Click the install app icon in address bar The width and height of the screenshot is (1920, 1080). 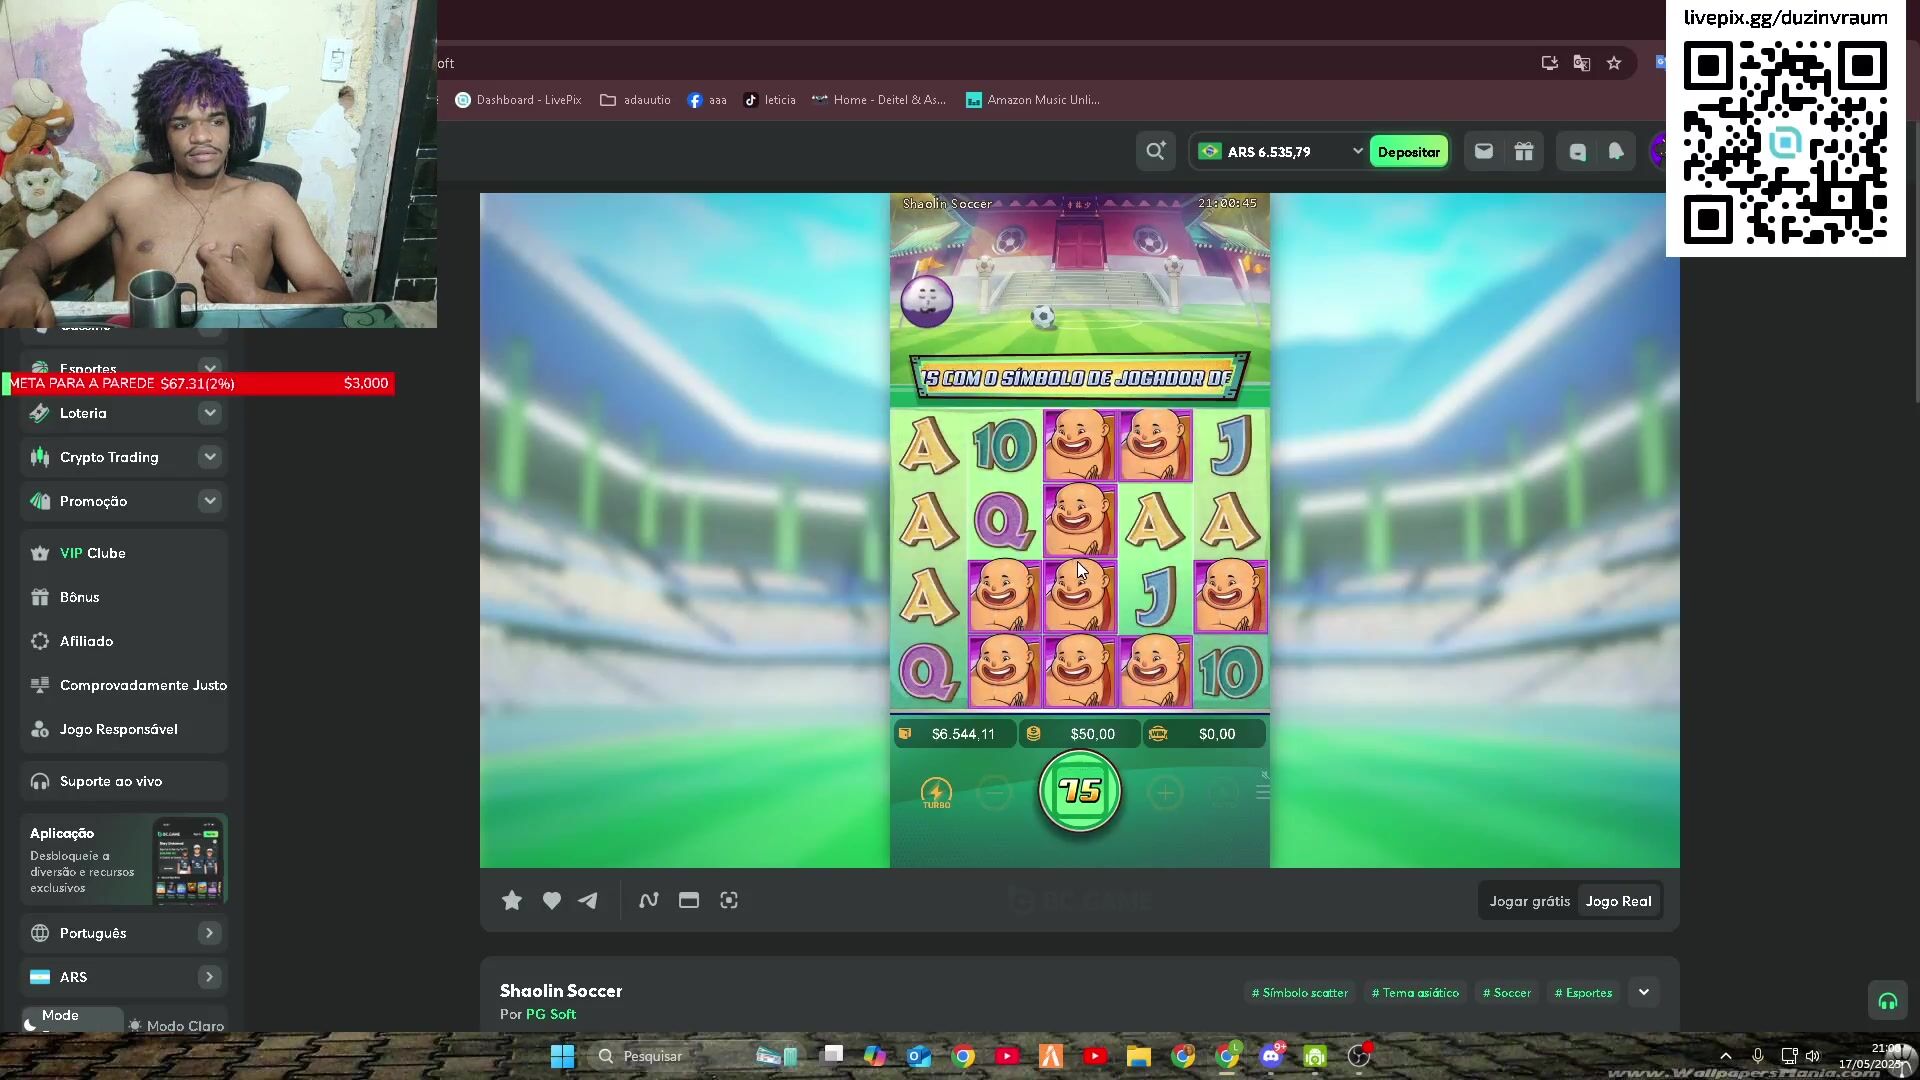(1549, 63)
